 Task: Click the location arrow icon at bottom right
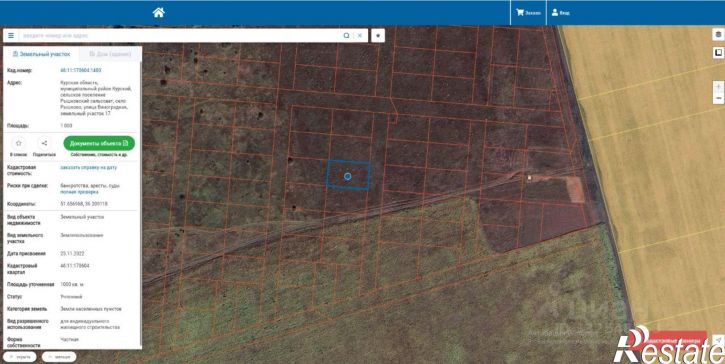point(718,340)
